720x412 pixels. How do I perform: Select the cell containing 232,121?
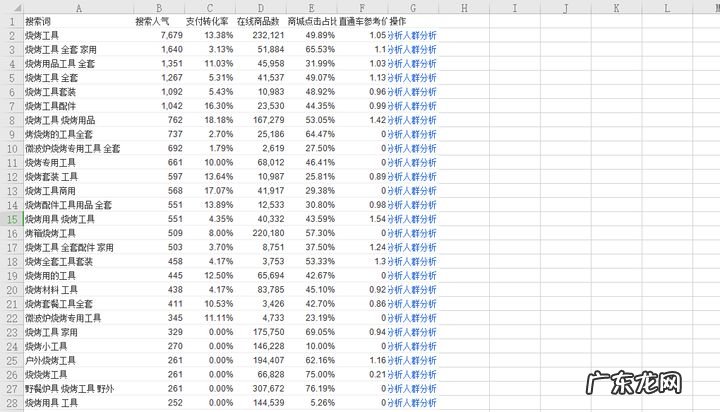(260, 35)
